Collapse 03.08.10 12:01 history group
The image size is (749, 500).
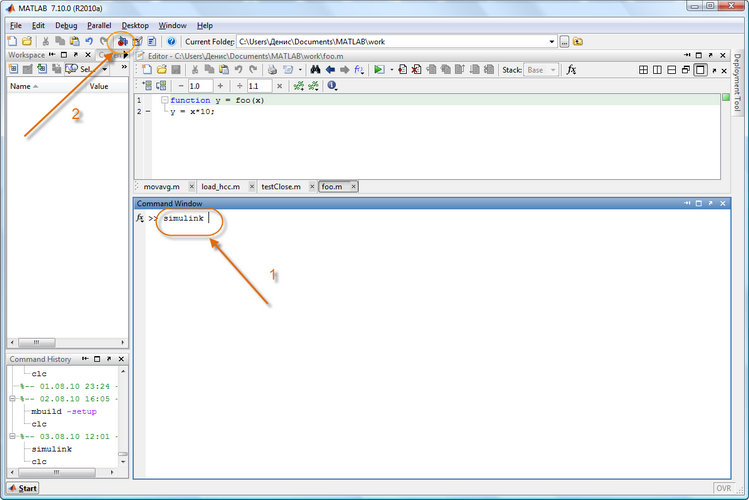pos(12,436)
